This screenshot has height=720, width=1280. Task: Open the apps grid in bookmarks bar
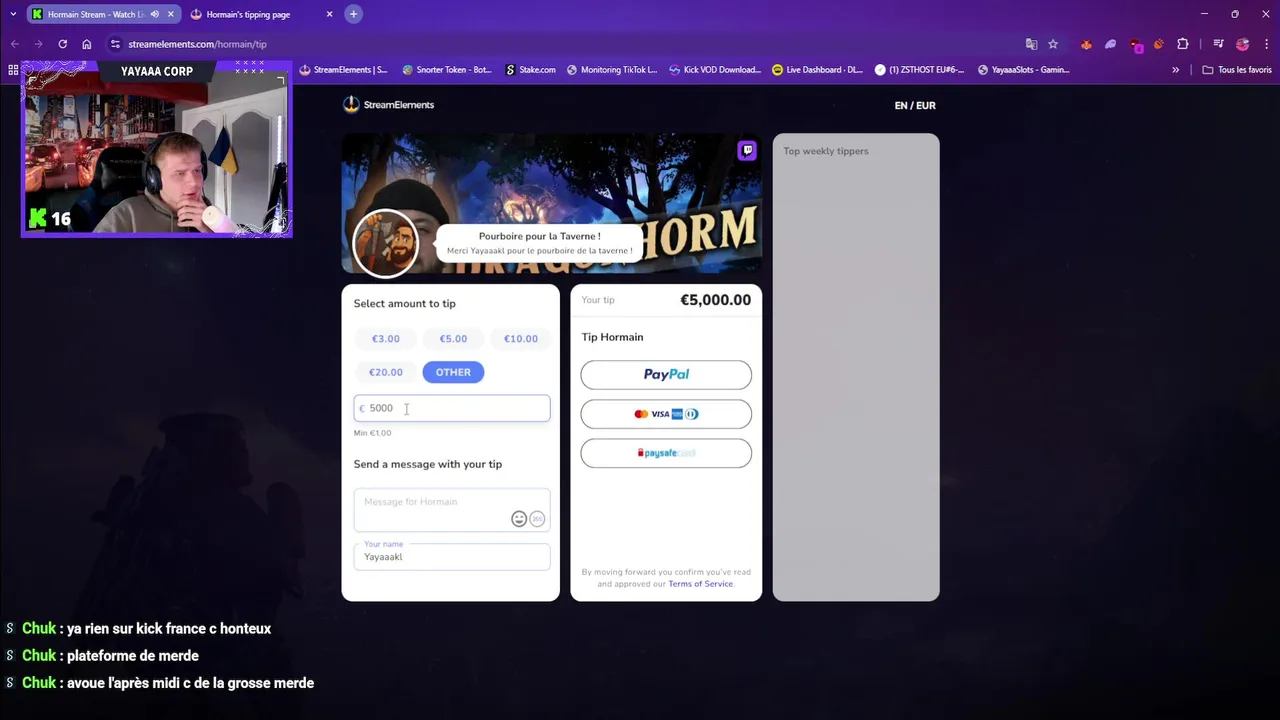tap(13, 70)
